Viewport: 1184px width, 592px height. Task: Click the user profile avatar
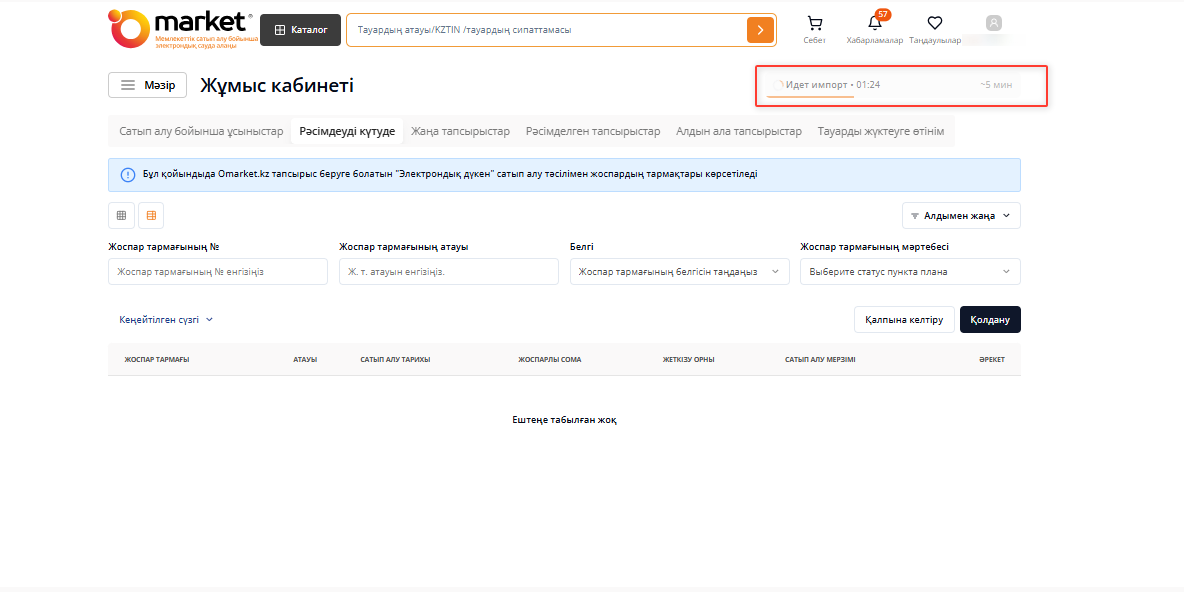click(x=994, y=23)
